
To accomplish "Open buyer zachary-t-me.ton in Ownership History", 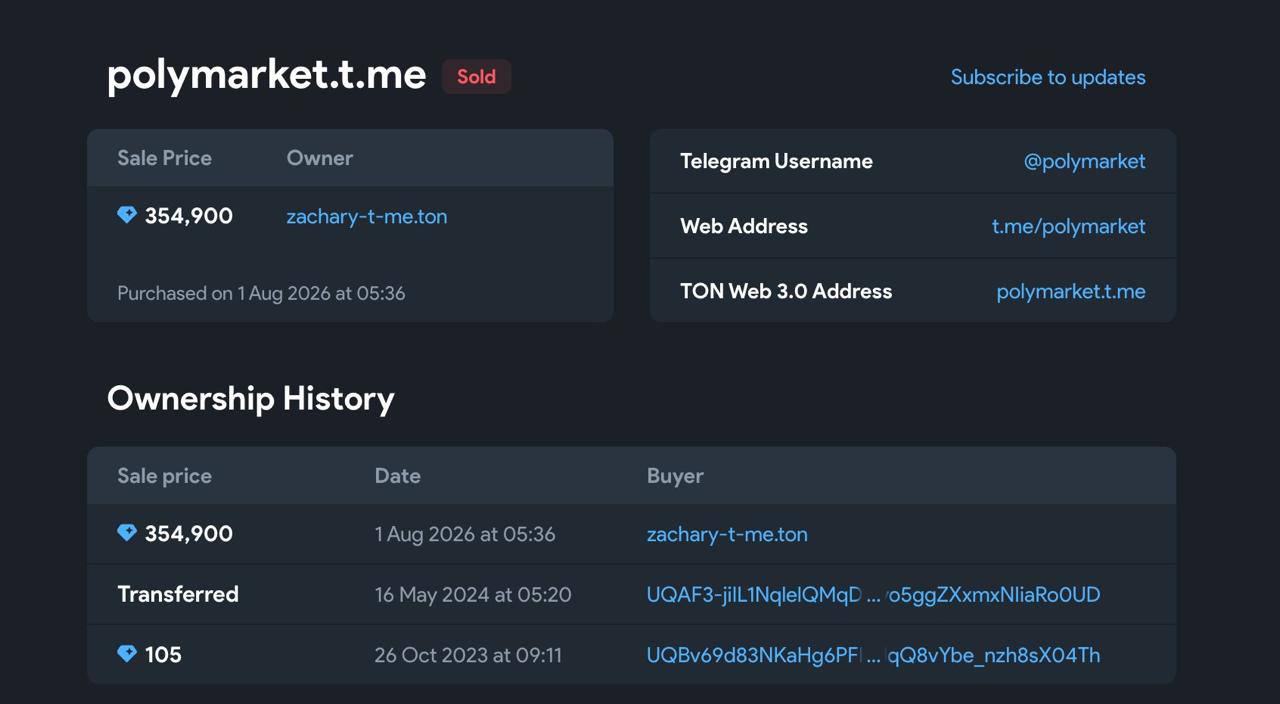I will pyautogui.click(x=727, y=534).
